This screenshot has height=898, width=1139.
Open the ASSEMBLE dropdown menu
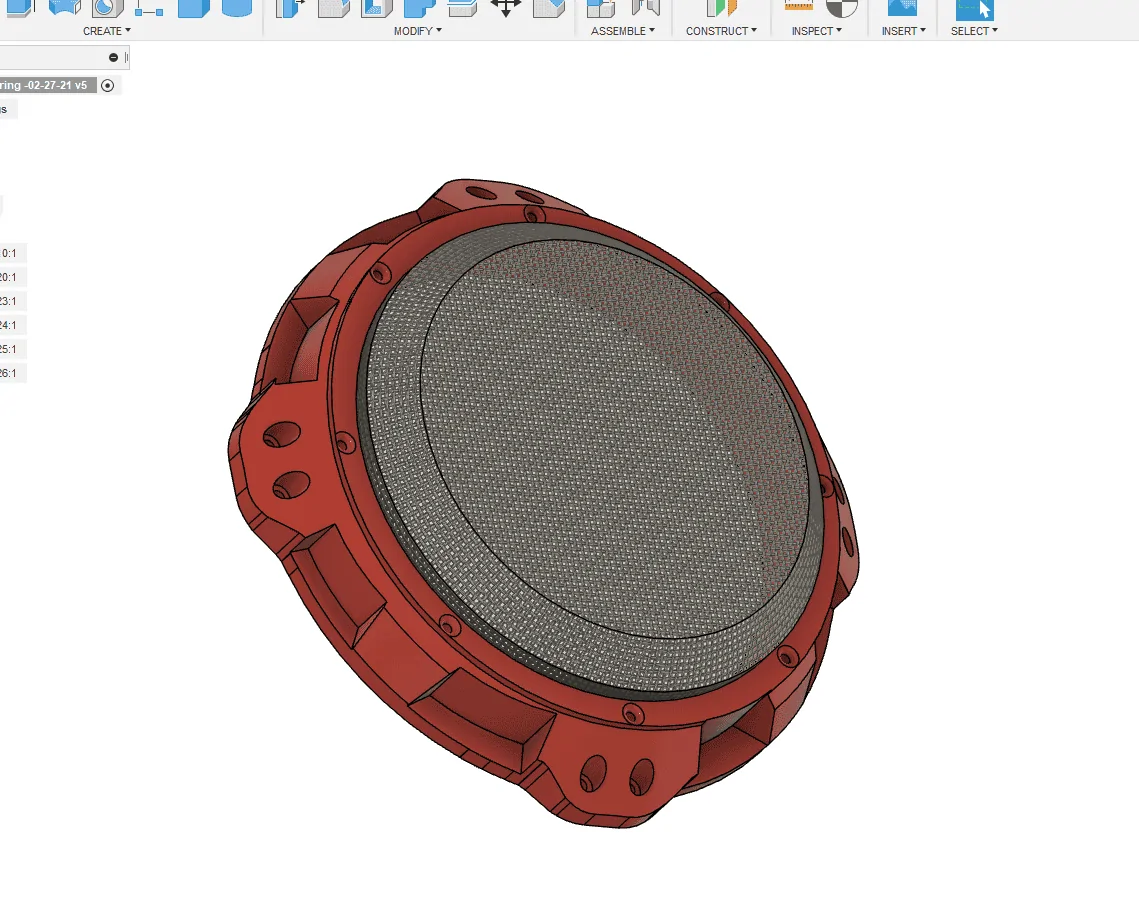click(623, 31)
